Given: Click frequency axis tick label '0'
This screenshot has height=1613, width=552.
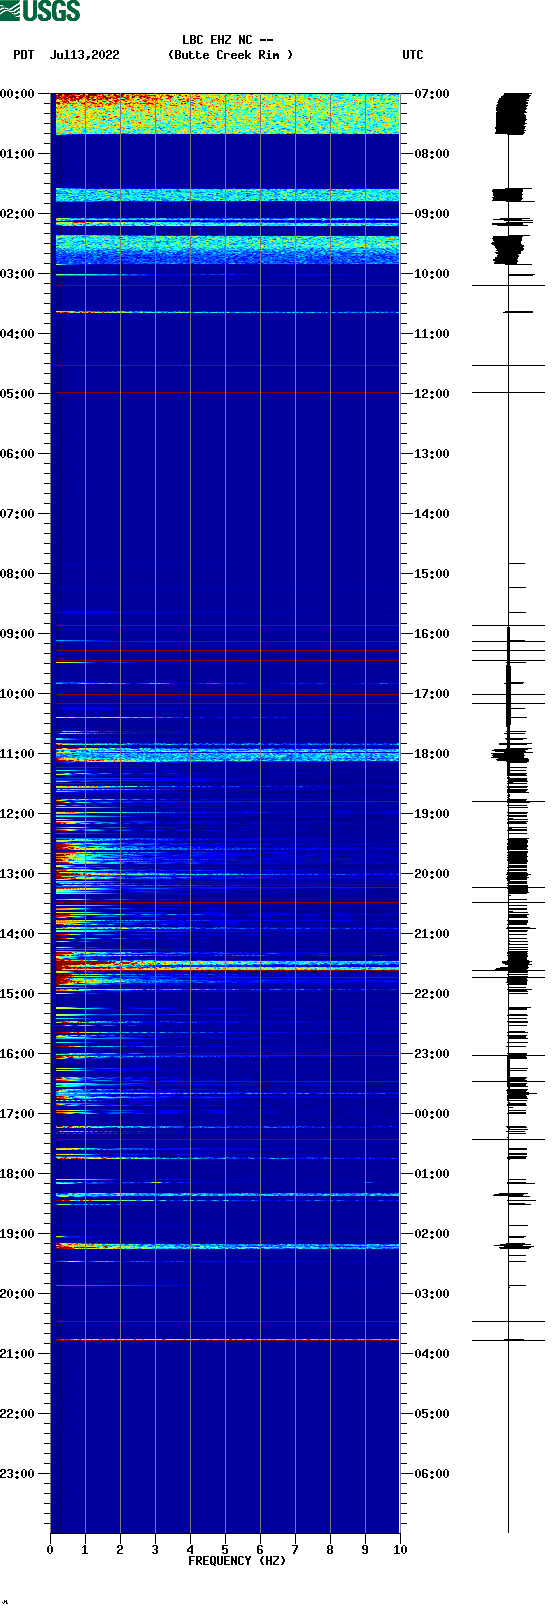Looking at the screenshot, I should pyautogui.click(x=50, y=1550).
